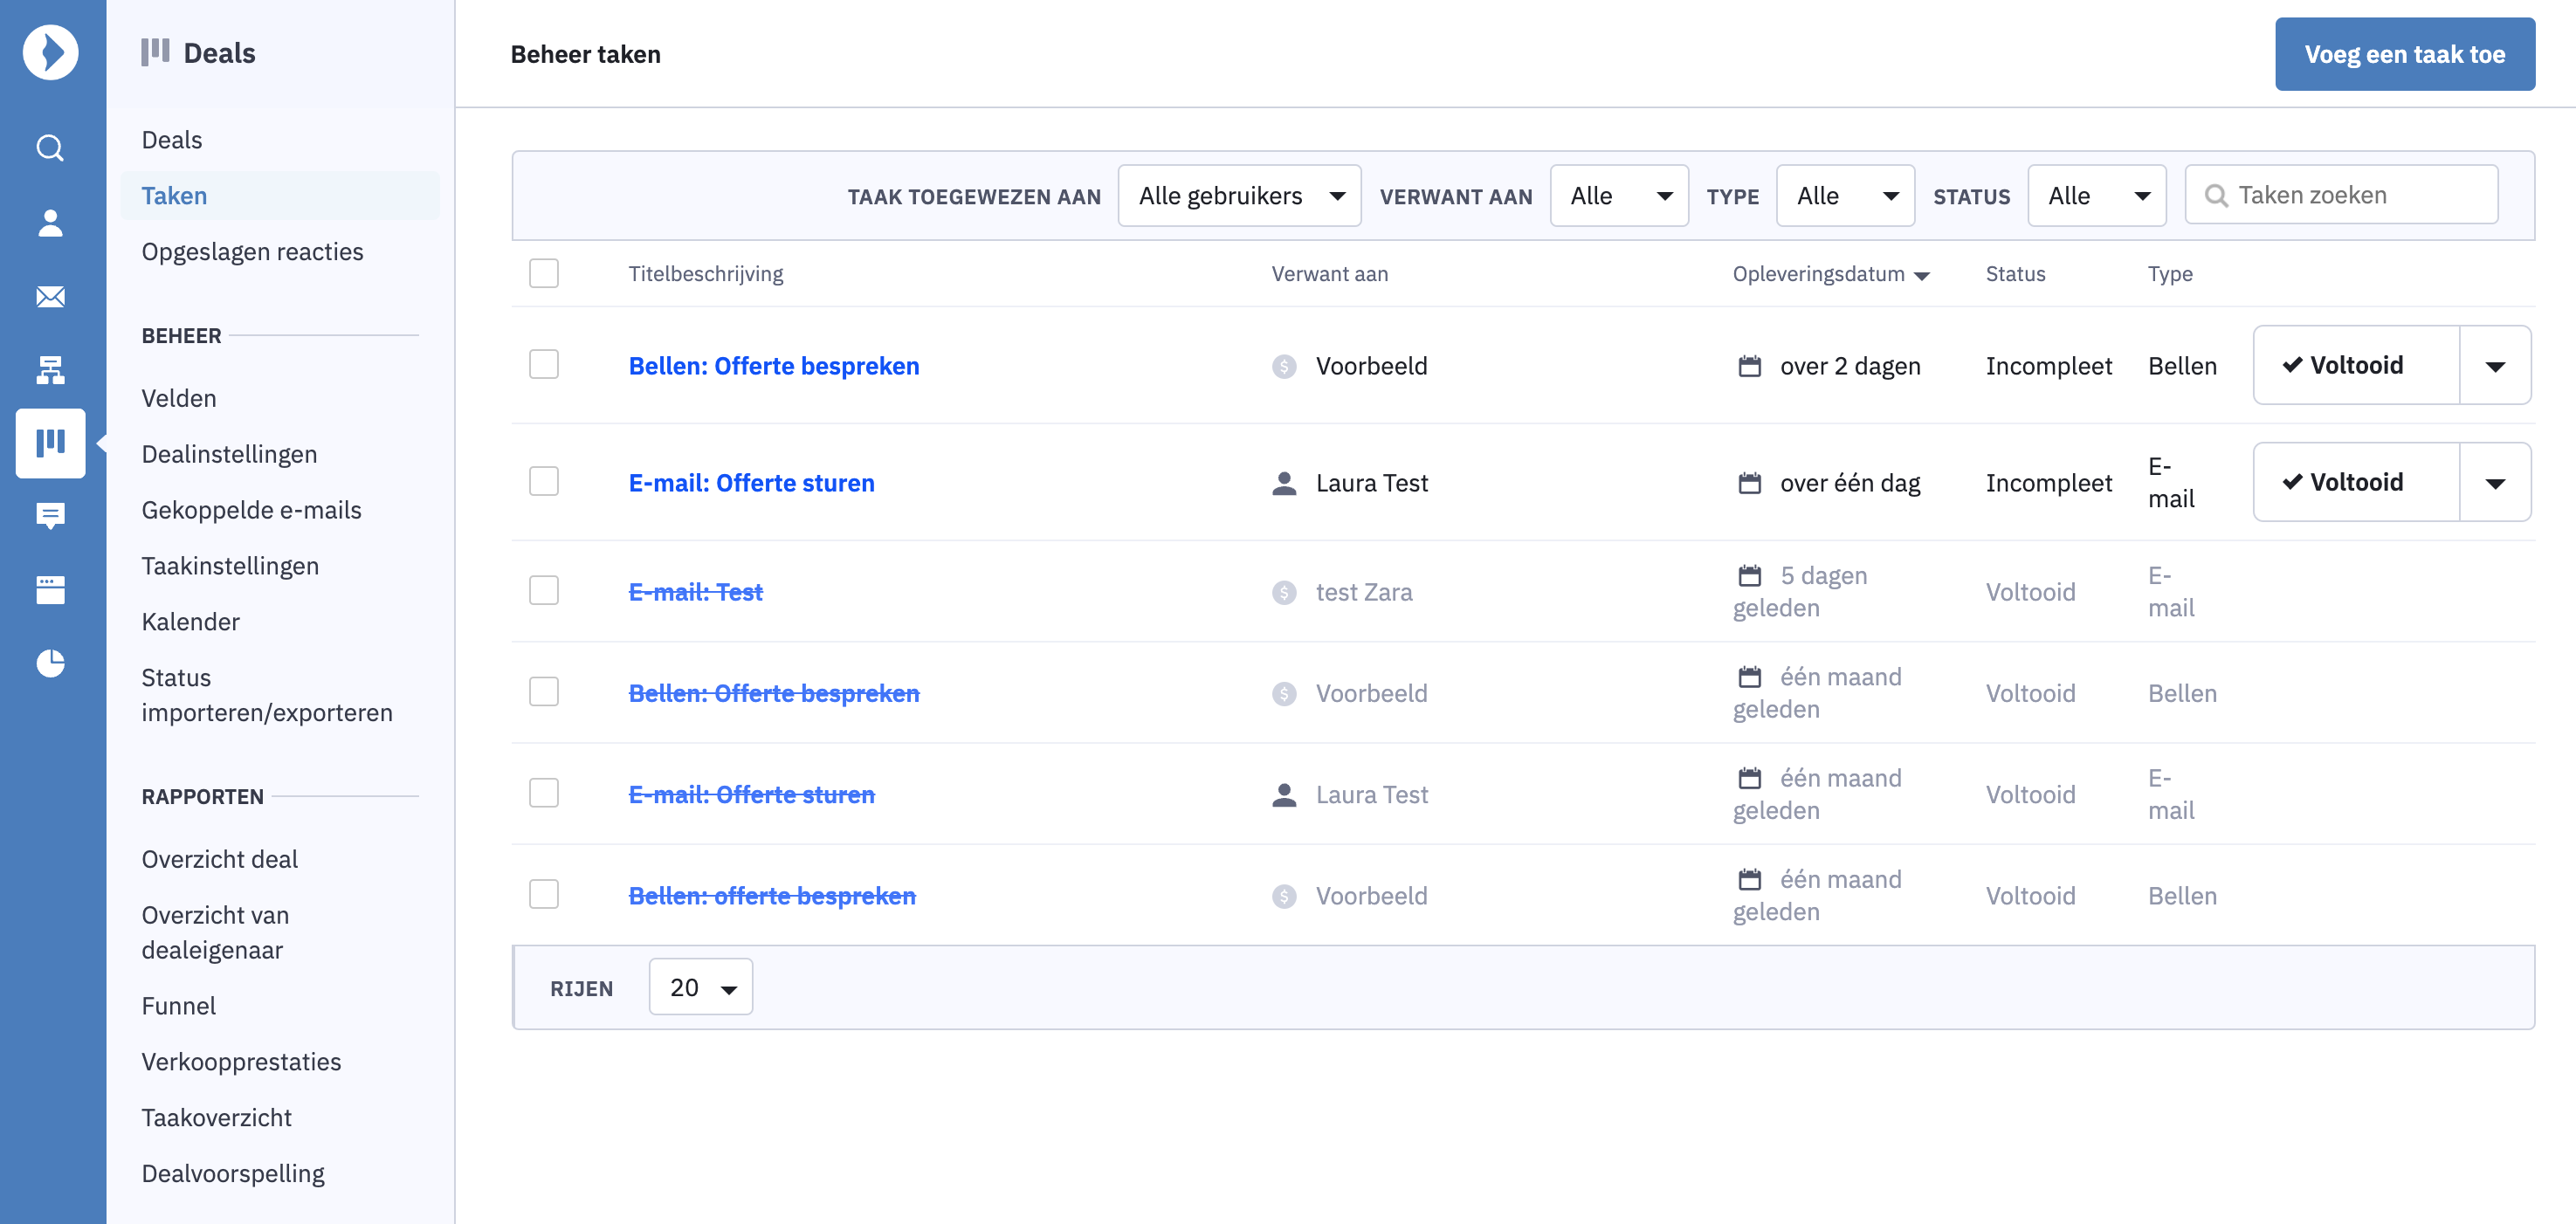Screen dimensions: 2576x1224
Task: Open the Bellen: offerte bespreken last task link
Action: tap(771, 896)
